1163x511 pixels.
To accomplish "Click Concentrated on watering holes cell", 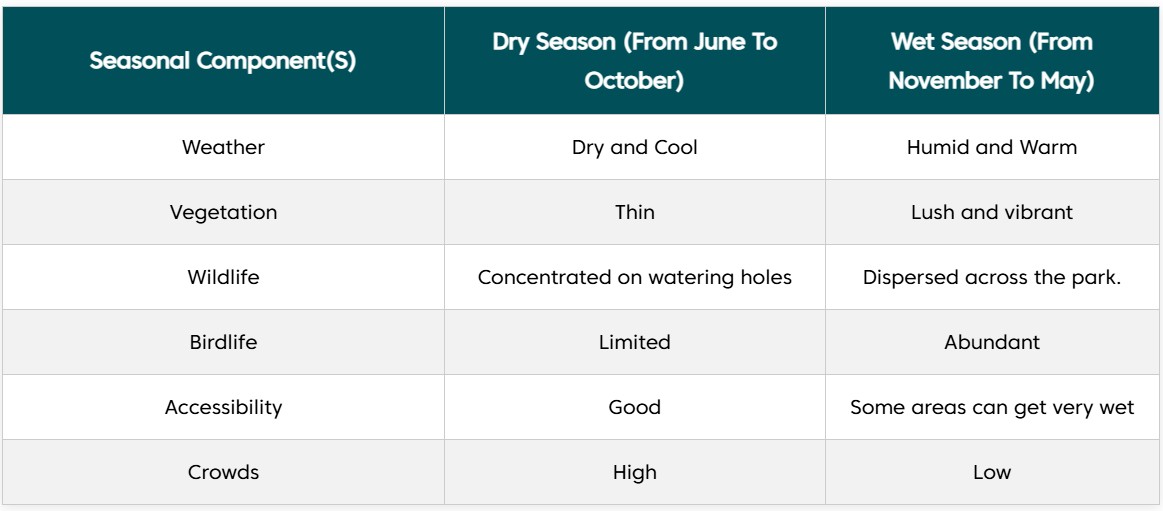I will pos(634,277).
